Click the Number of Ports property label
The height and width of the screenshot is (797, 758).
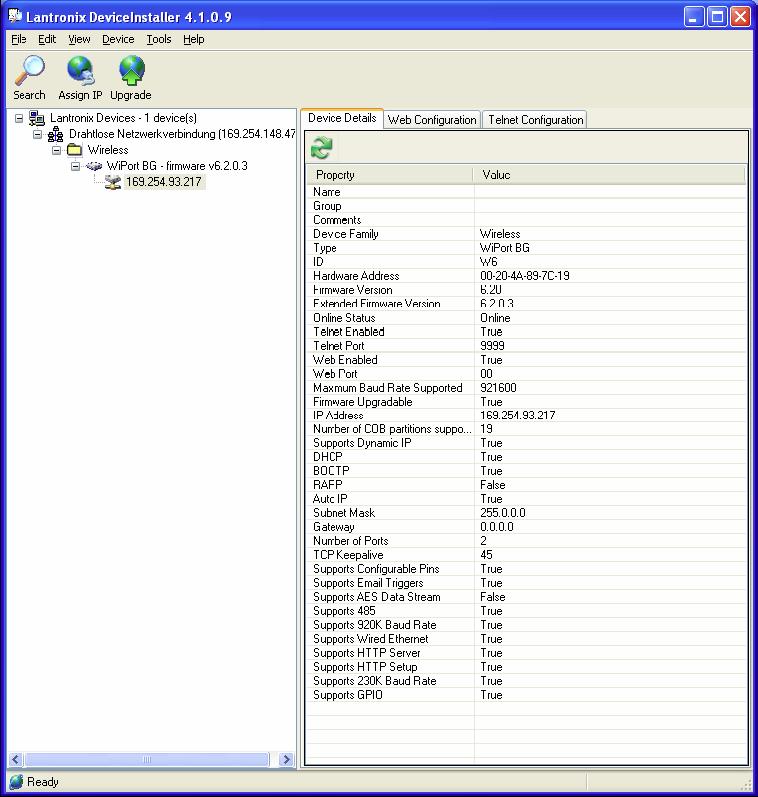point(351,541)
